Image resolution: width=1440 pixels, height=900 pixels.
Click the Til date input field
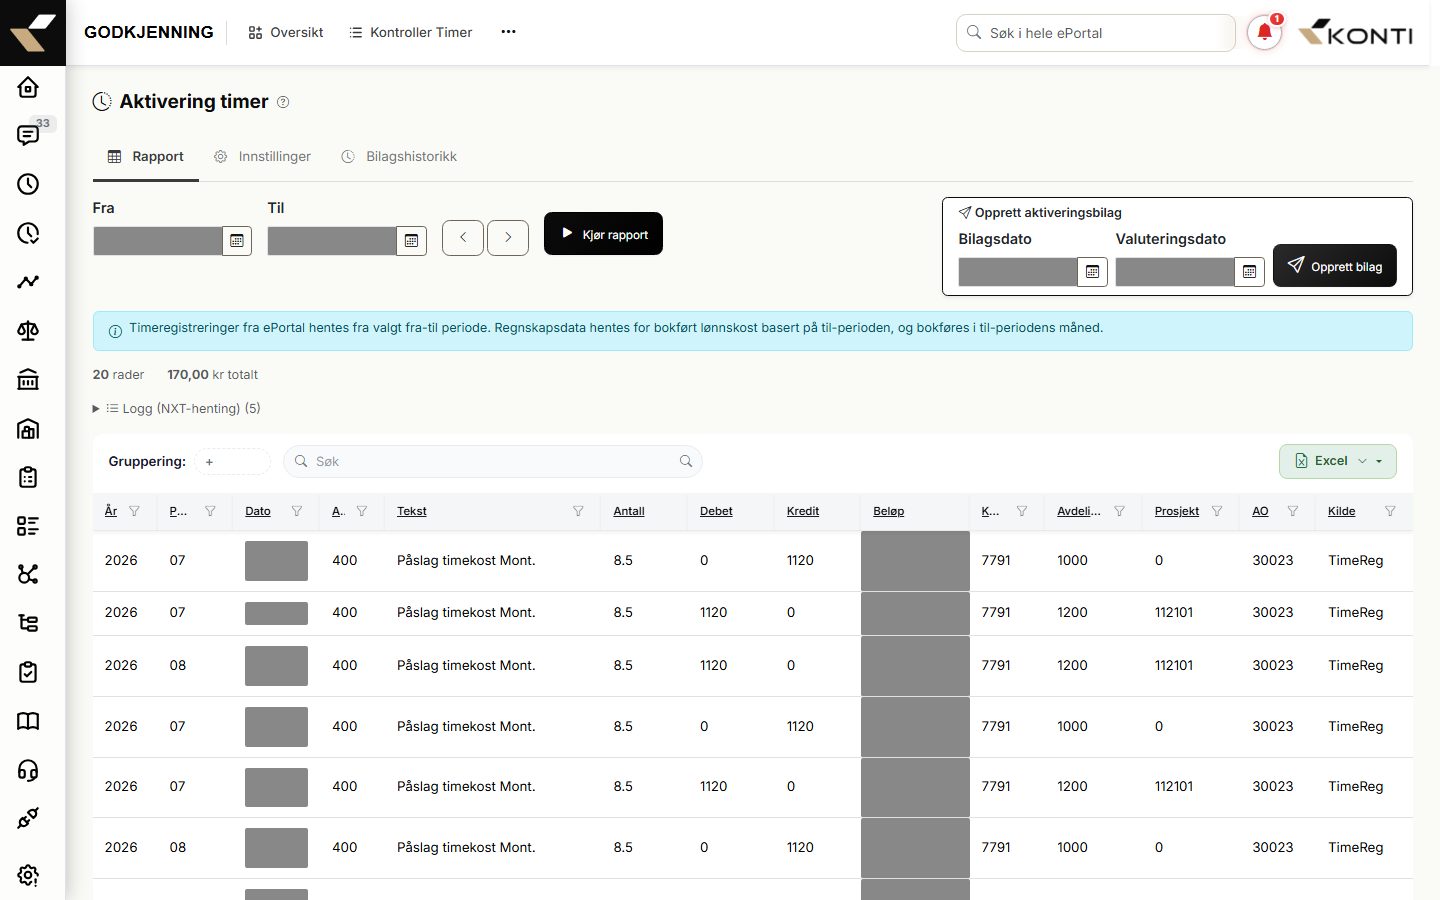332,241
